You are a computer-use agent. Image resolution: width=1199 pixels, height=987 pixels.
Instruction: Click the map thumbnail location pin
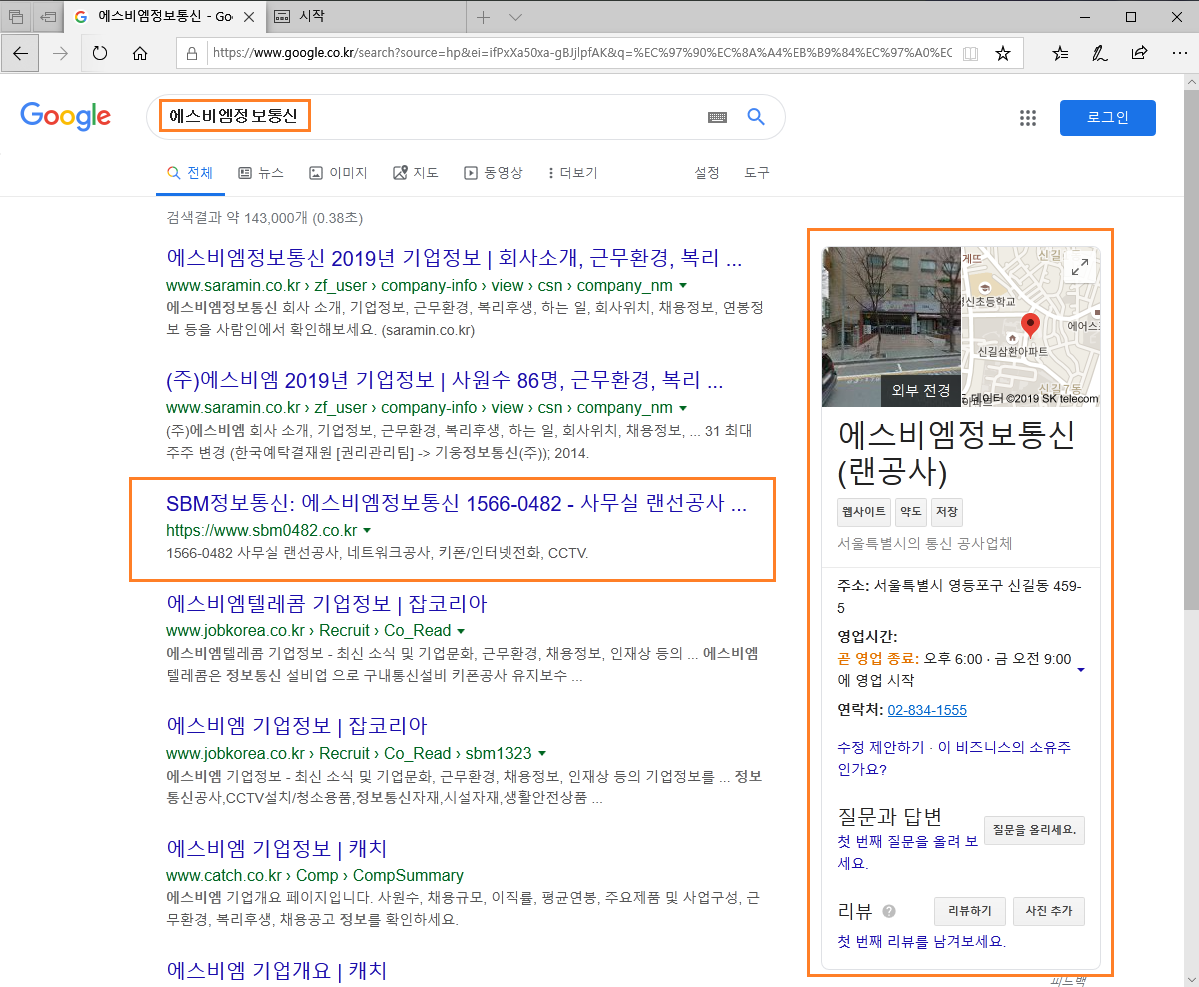coord(1030,324)
